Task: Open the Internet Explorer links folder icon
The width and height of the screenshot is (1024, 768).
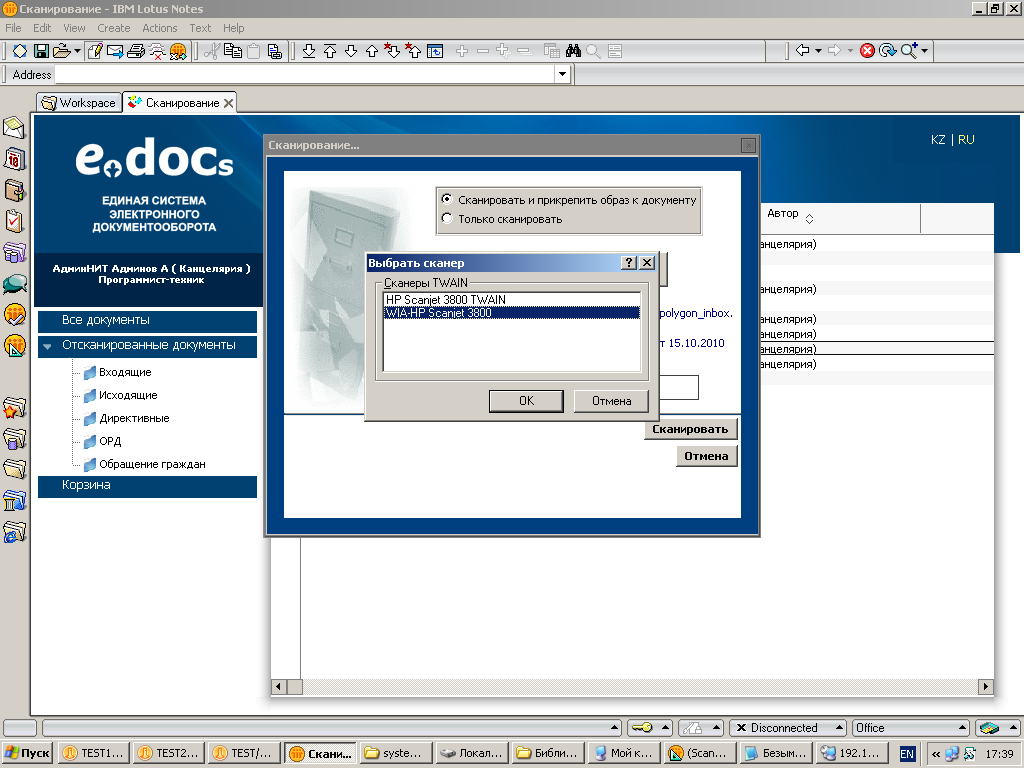Action: pos(14,532)
